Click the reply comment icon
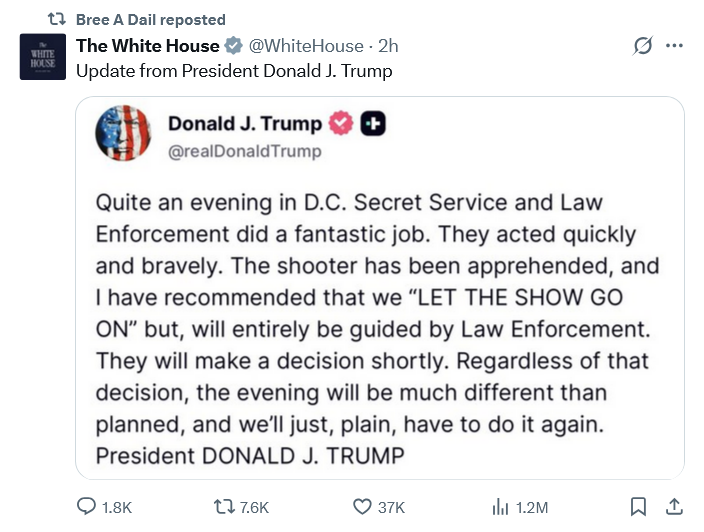Viewport: 704px width, 532px height. tap(87, 507)
